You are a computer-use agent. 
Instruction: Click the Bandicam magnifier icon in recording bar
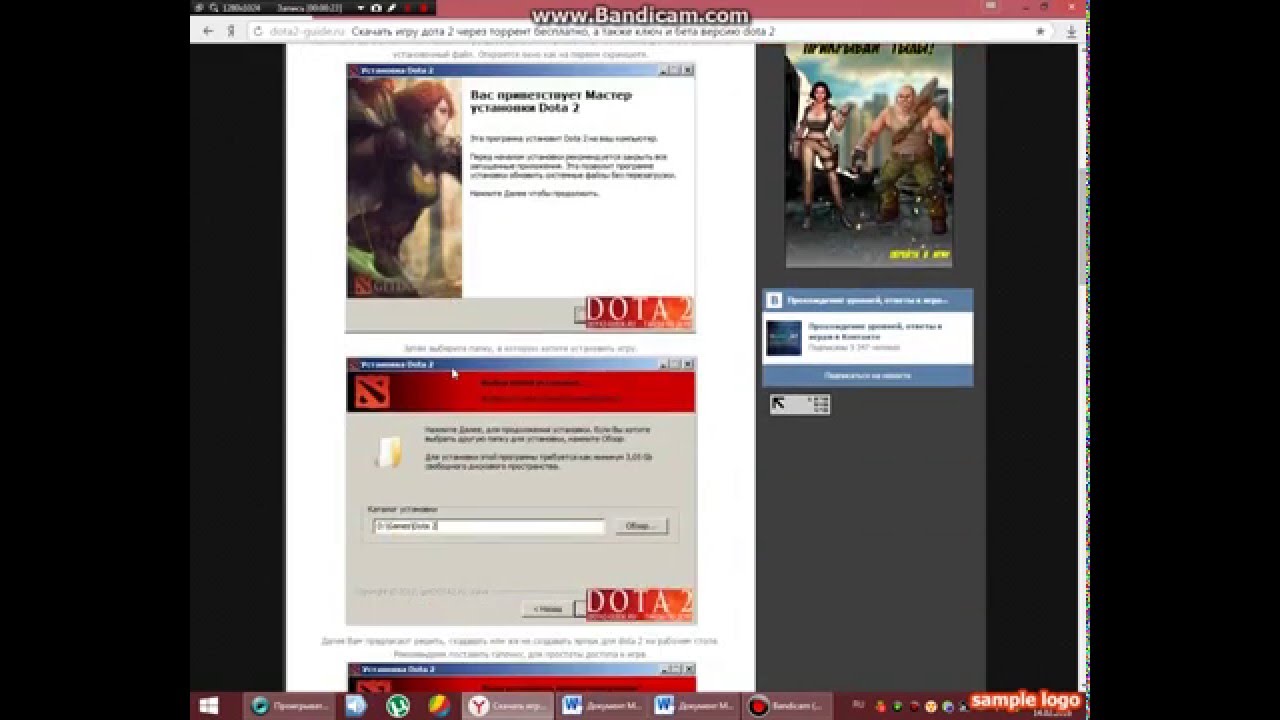point(214,7)
